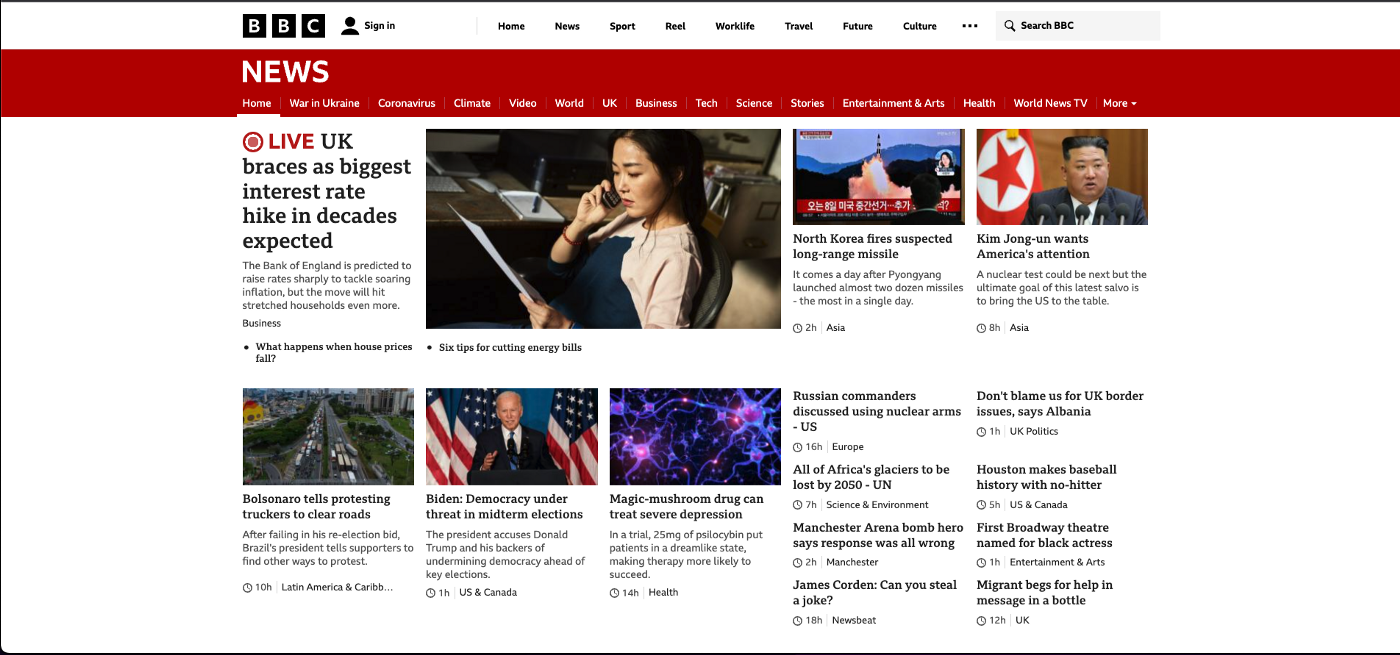This screenshot has height=655, width=1400.
Task: Select the Business tab
Action: point(656,103)
